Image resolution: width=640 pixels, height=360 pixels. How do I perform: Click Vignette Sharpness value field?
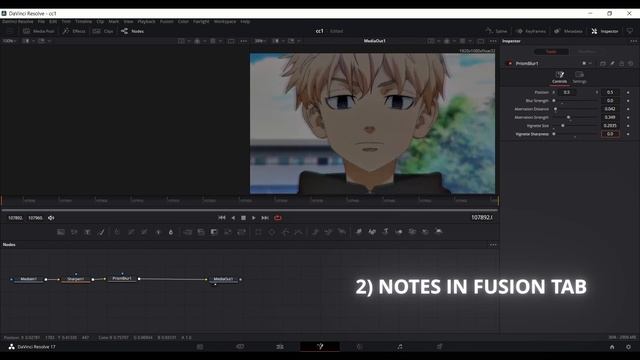(610, 134)
